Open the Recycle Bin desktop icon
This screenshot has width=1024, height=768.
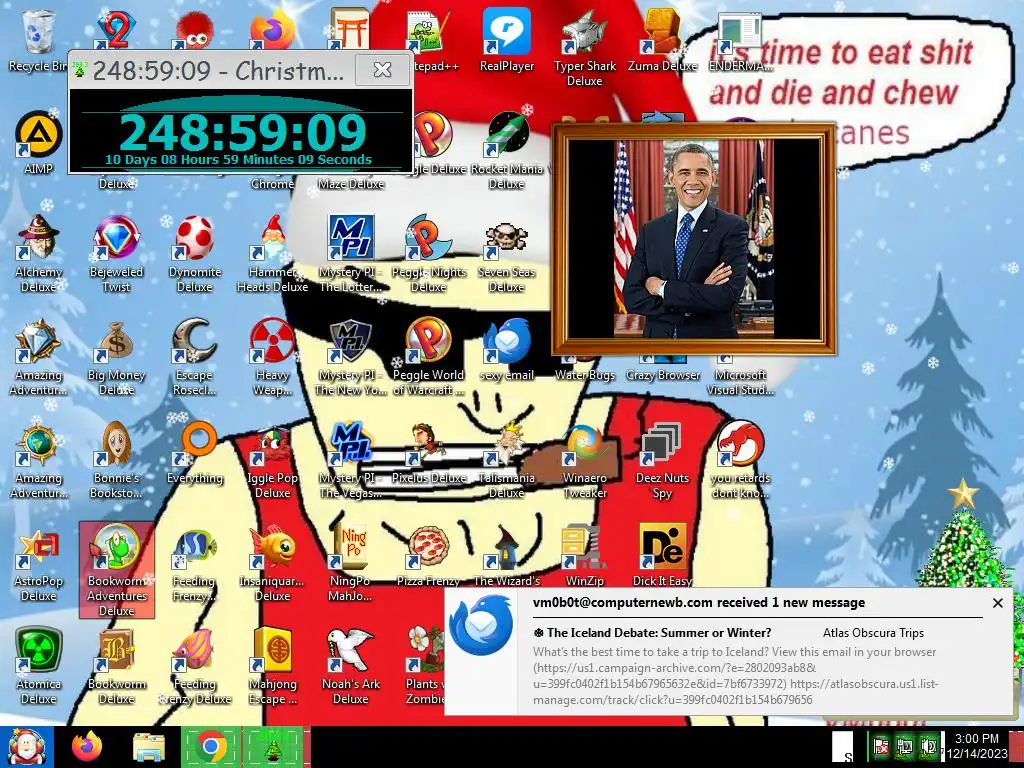(x=38, y=40)
